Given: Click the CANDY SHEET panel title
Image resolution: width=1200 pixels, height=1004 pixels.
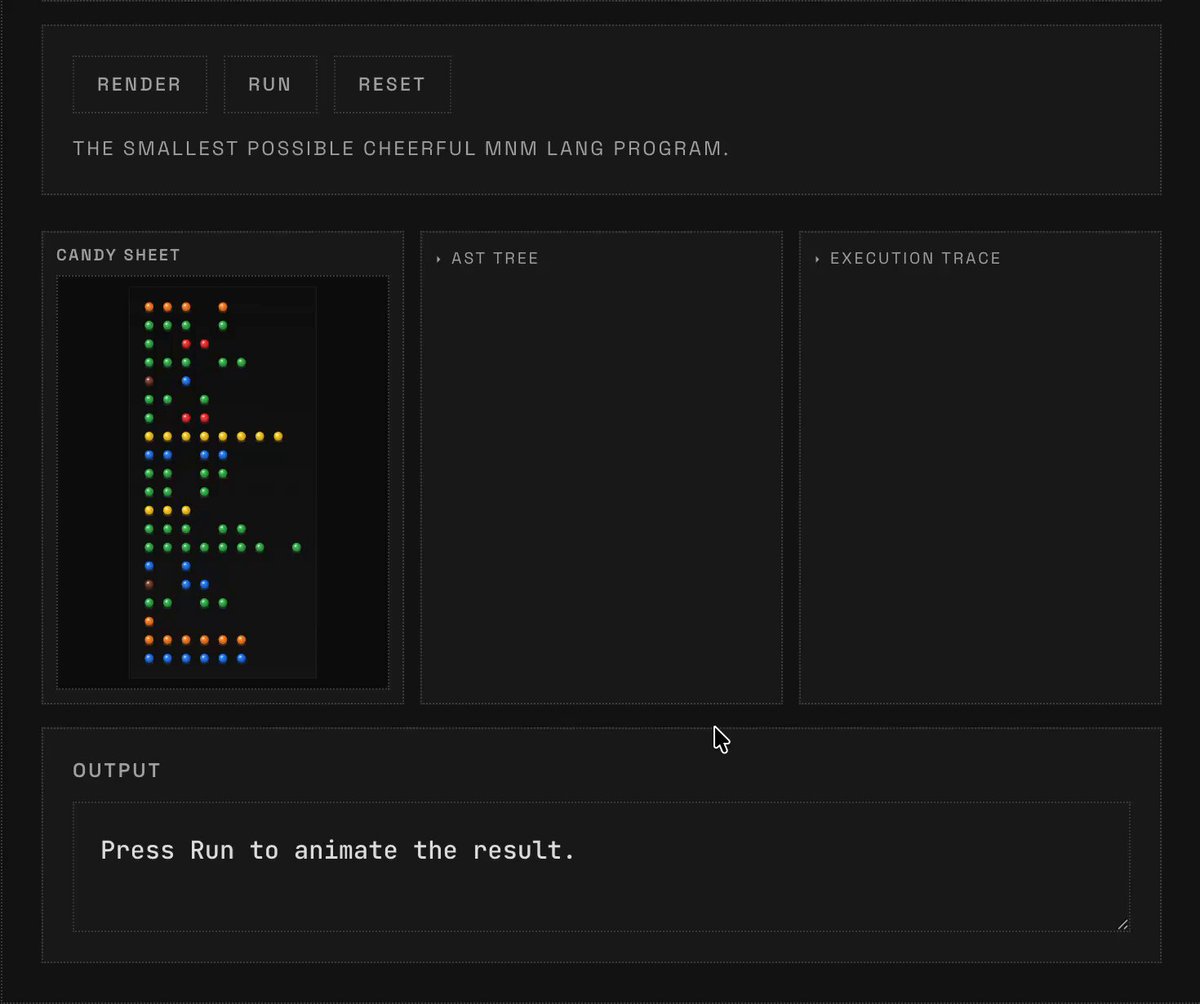Looking at the screenshot, I should click(x=118, y=255).
